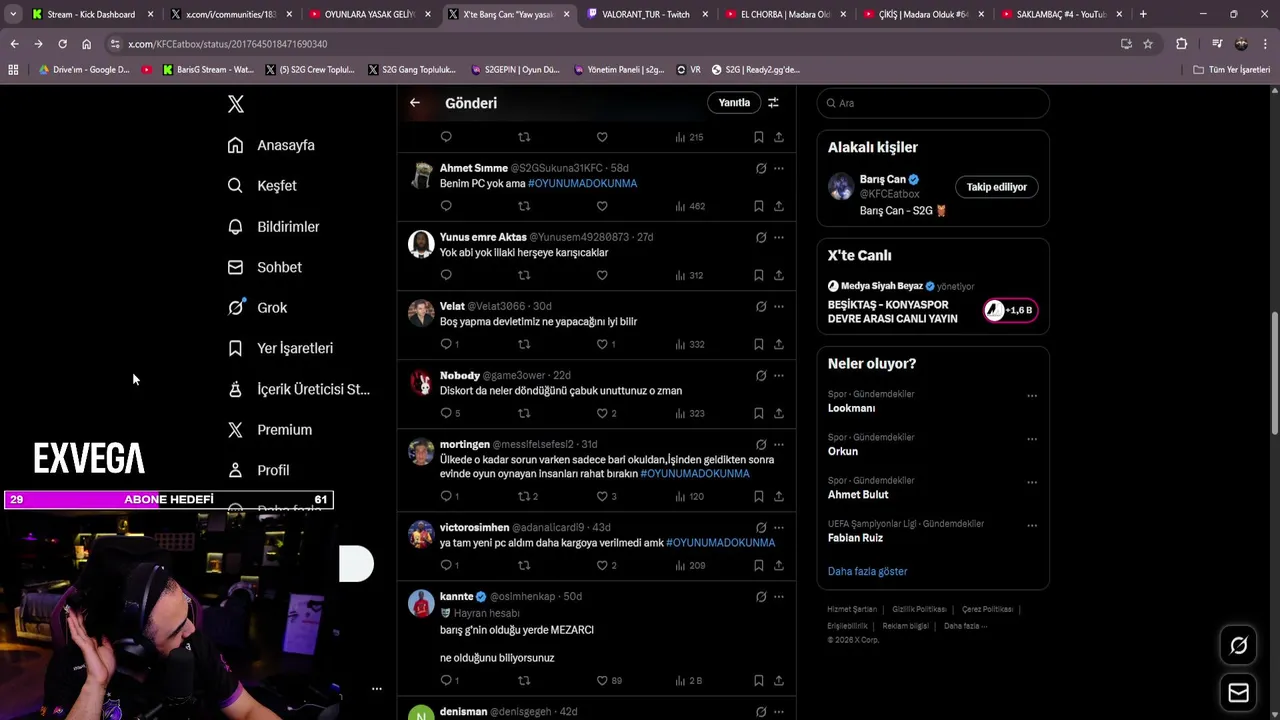
Task: Repost mortingen's reply
Action: click(524, 496)
